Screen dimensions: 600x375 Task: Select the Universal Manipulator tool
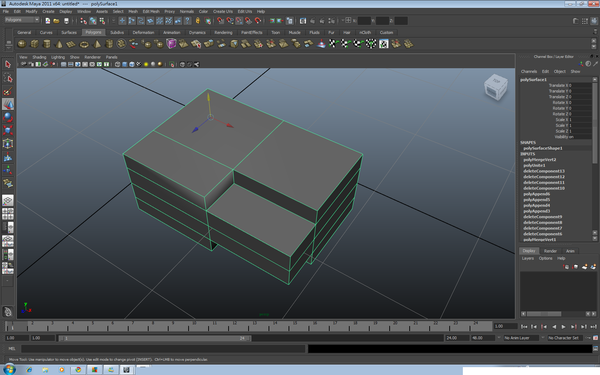pos(8,144)
